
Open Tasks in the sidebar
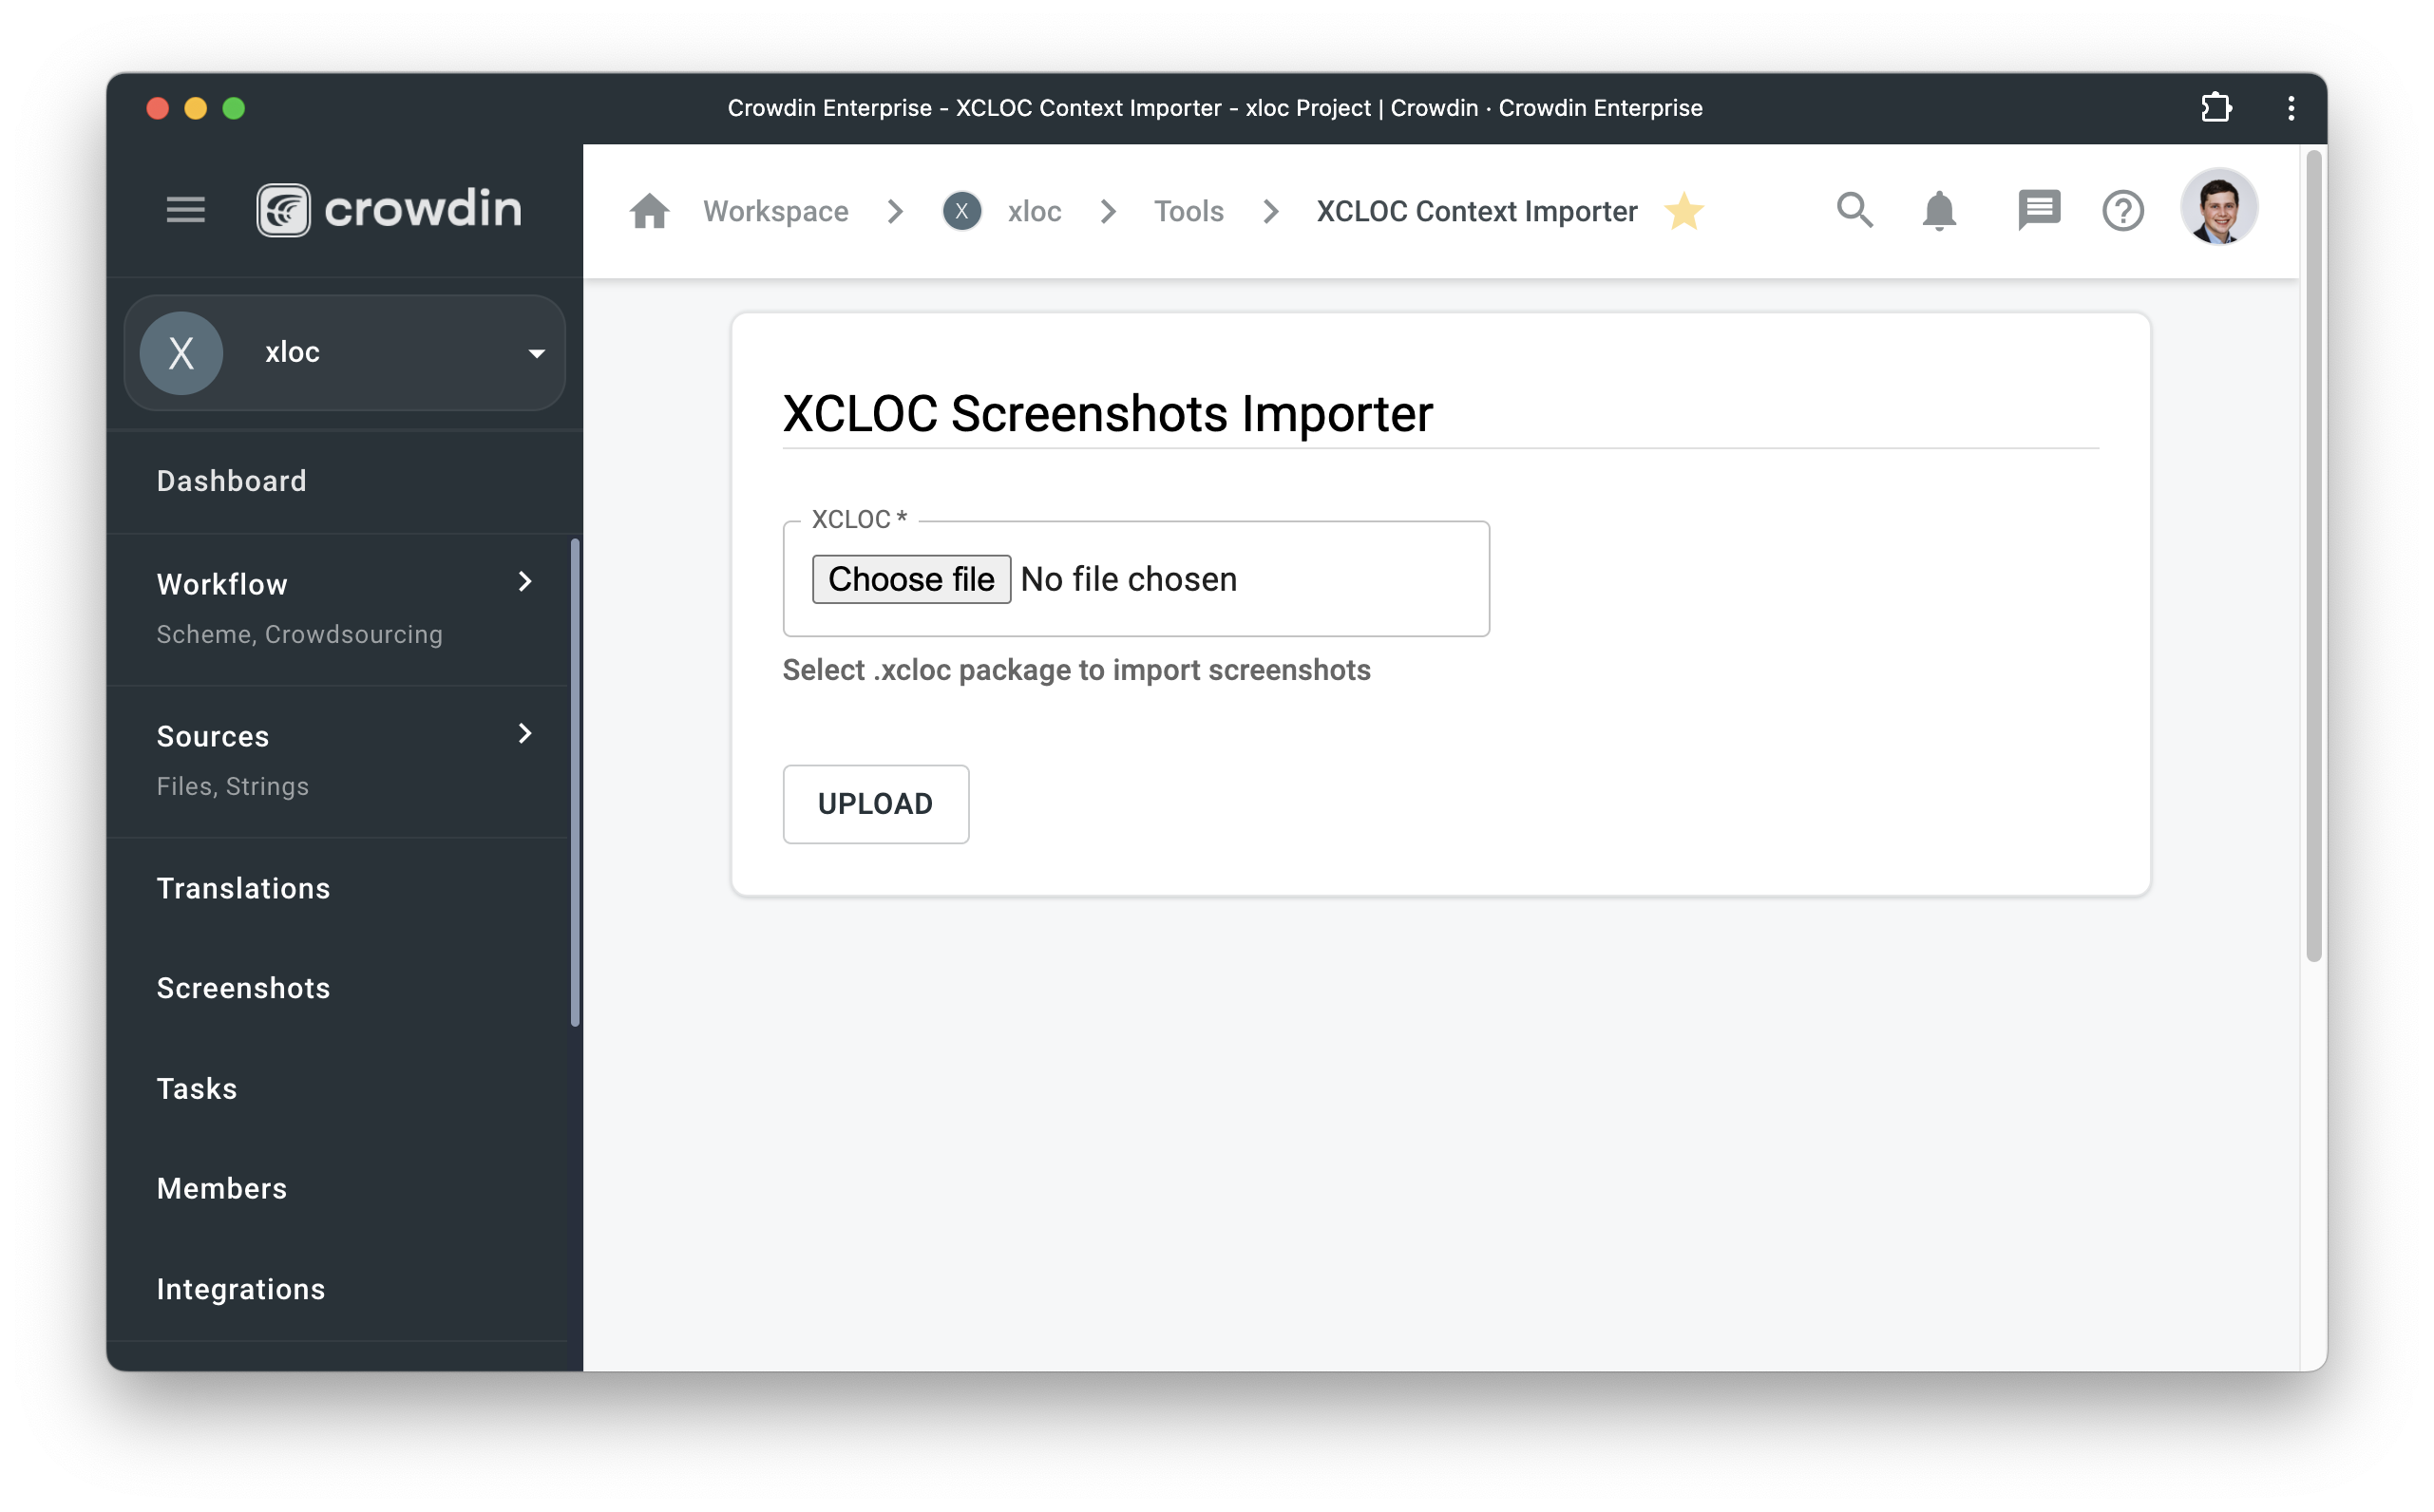197,1088
